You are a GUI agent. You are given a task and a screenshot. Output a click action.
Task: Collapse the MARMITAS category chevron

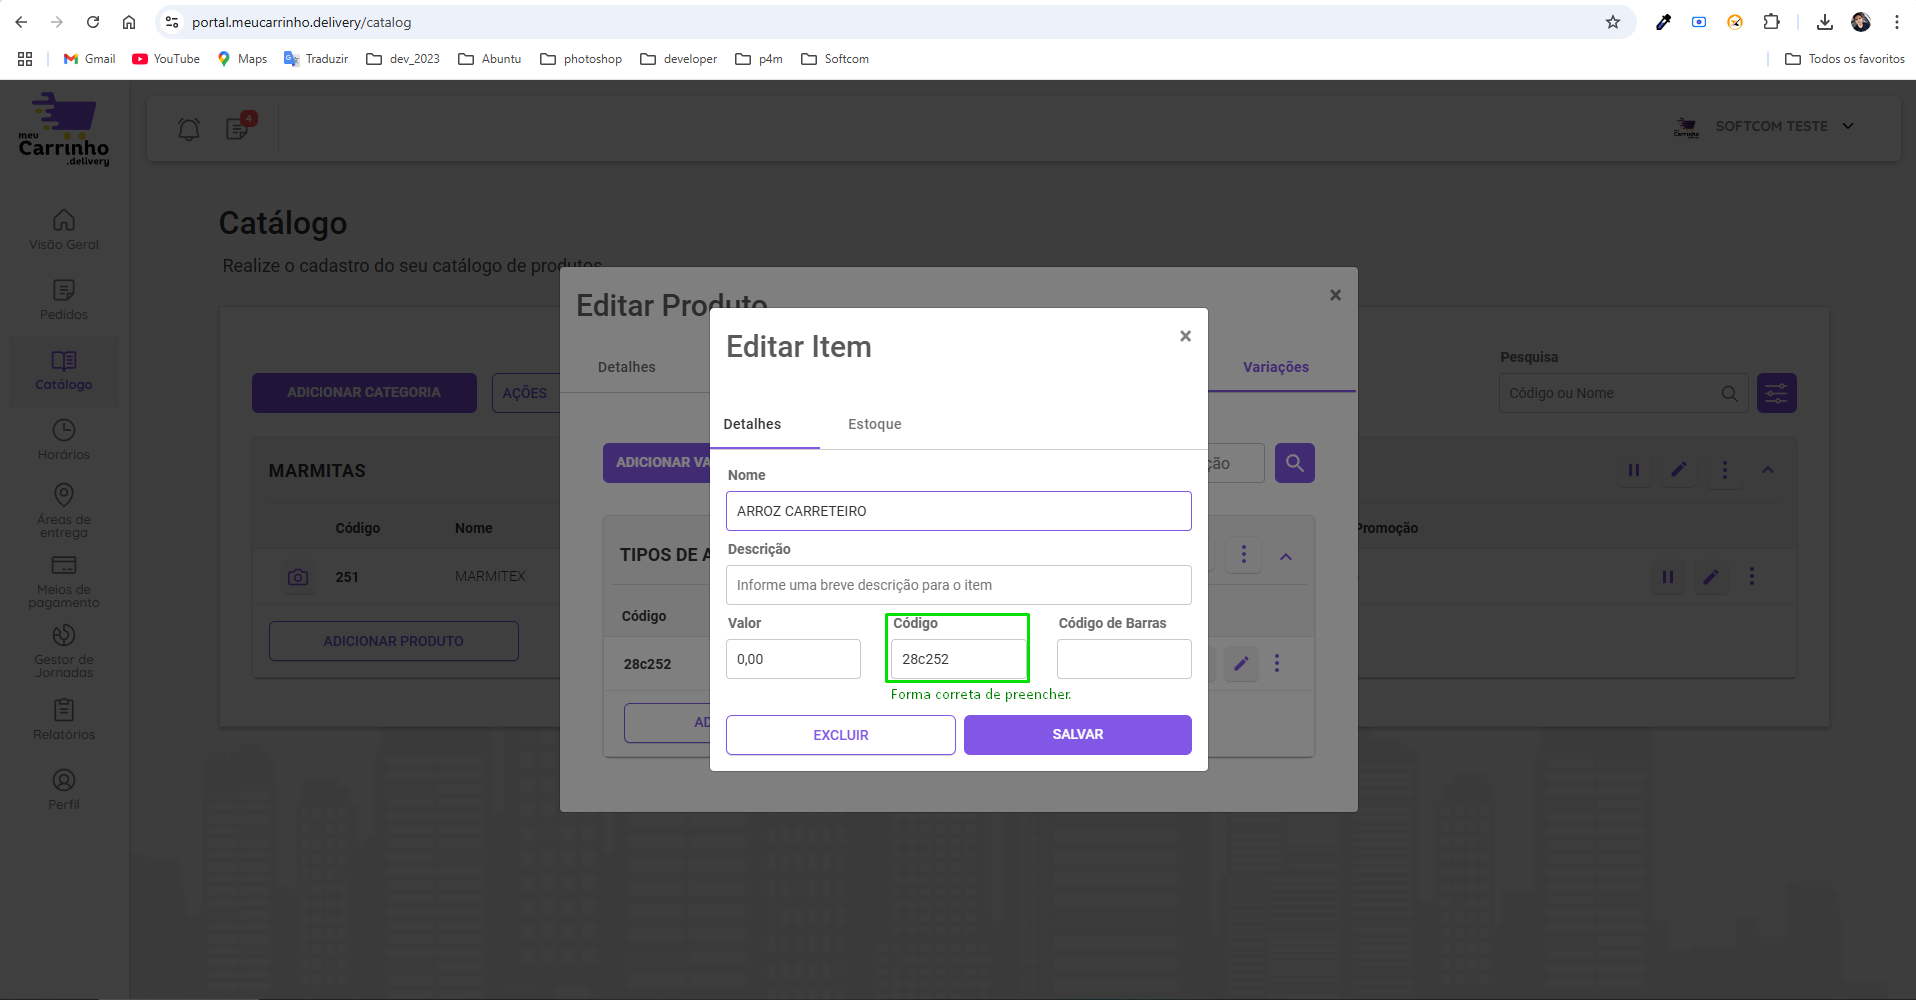click(1768, 470)
